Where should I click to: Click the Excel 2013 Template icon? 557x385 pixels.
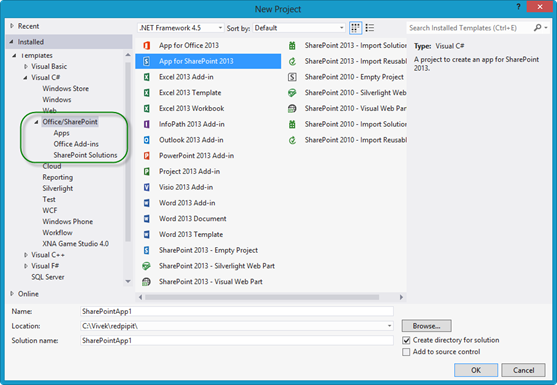coord(146,93)
